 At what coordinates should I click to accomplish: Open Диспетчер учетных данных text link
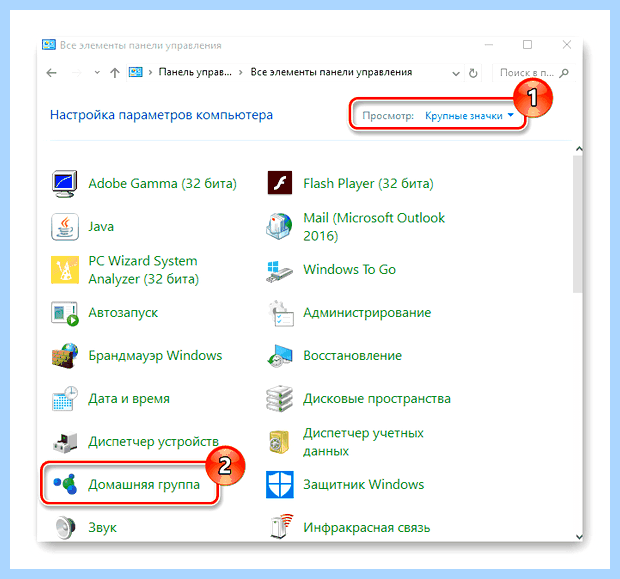tap(363, 442)
